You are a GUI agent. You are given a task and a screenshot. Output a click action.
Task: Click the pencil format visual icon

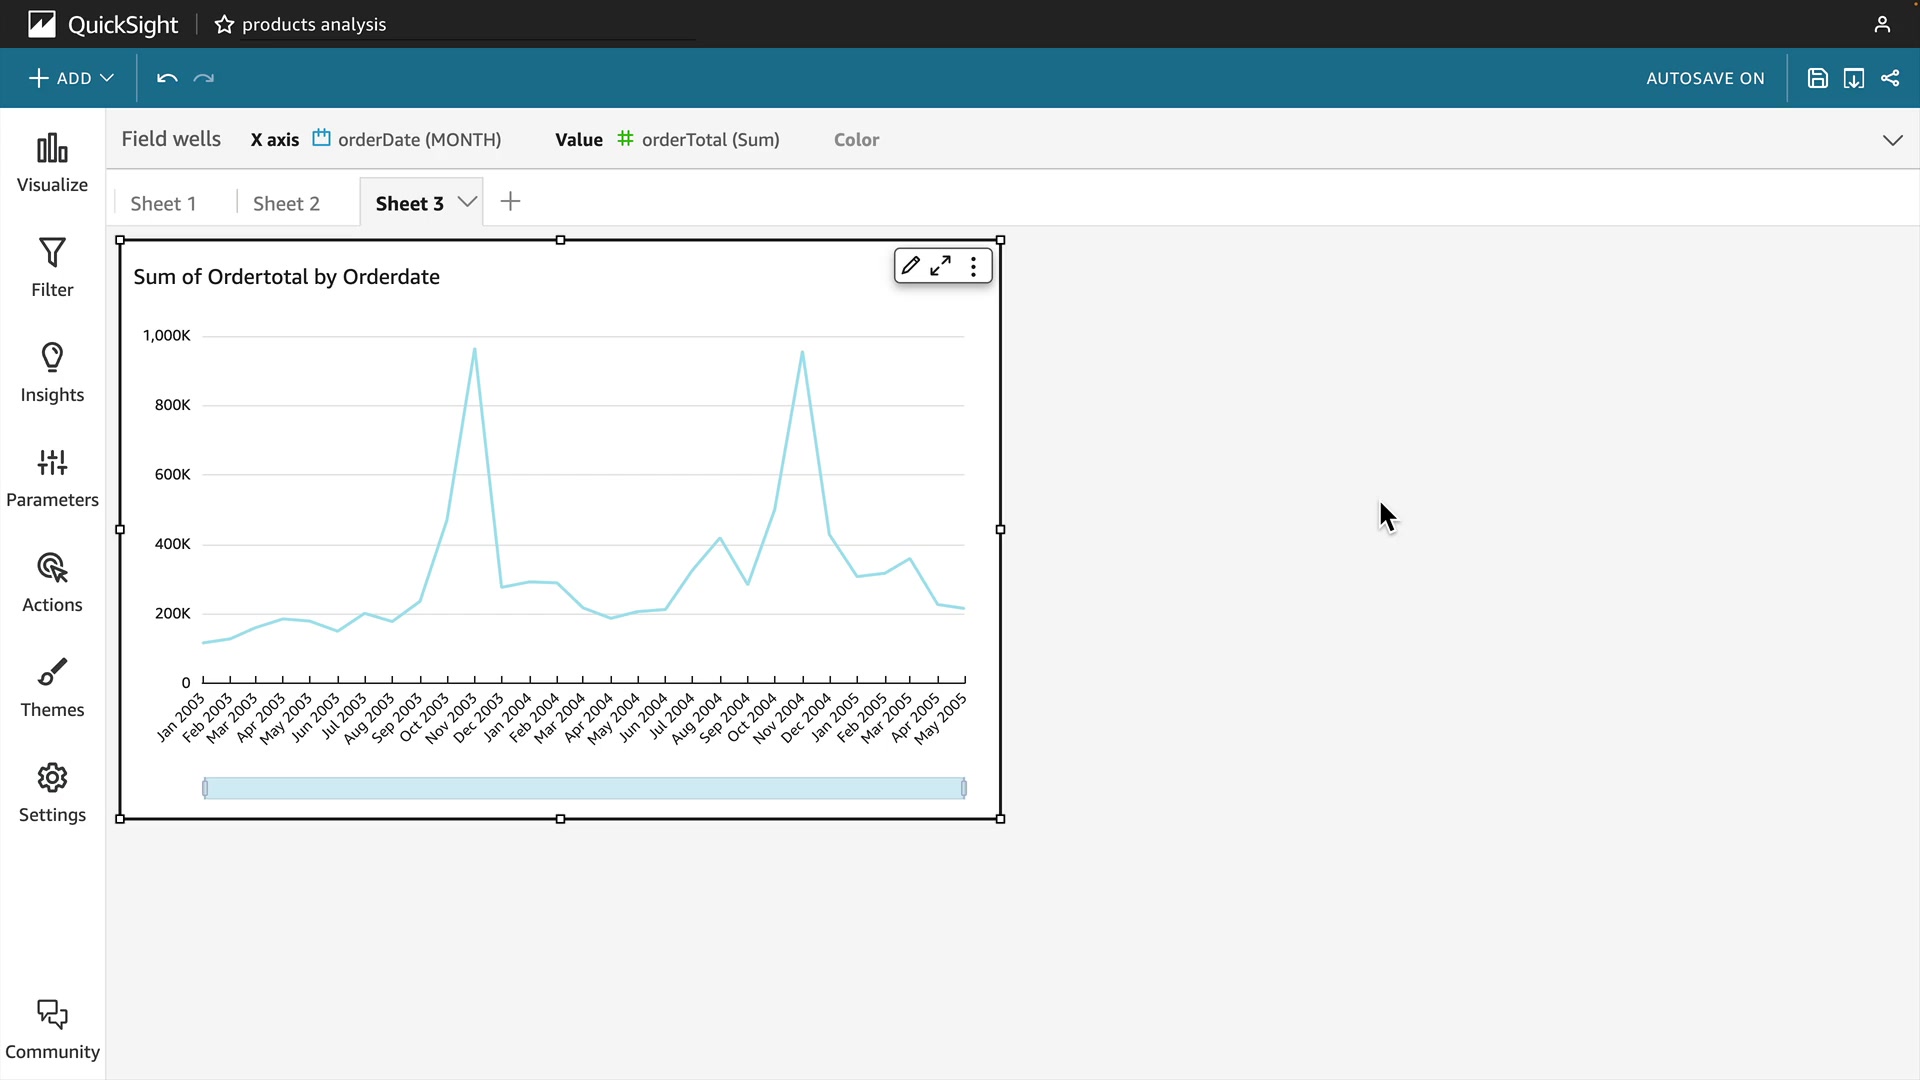[910, 266]
